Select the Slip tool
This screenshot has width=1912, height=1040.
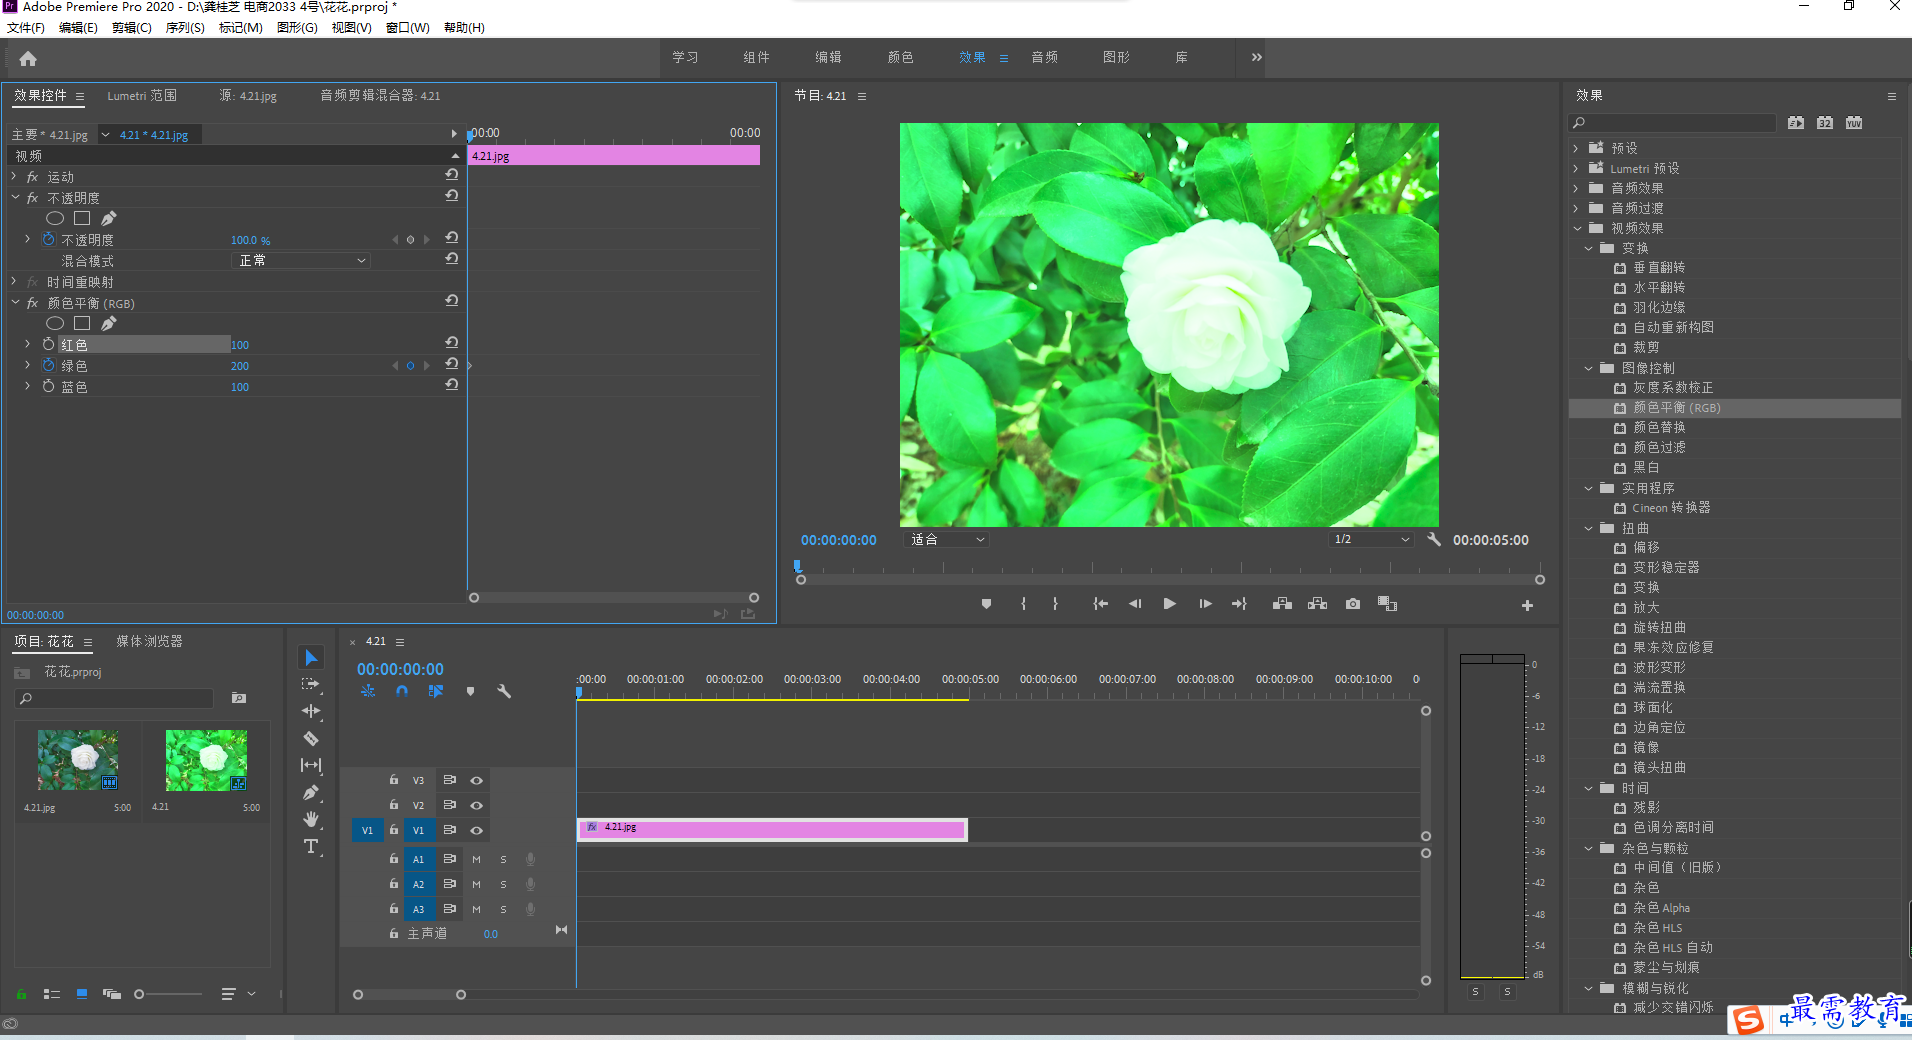(311, 765)
